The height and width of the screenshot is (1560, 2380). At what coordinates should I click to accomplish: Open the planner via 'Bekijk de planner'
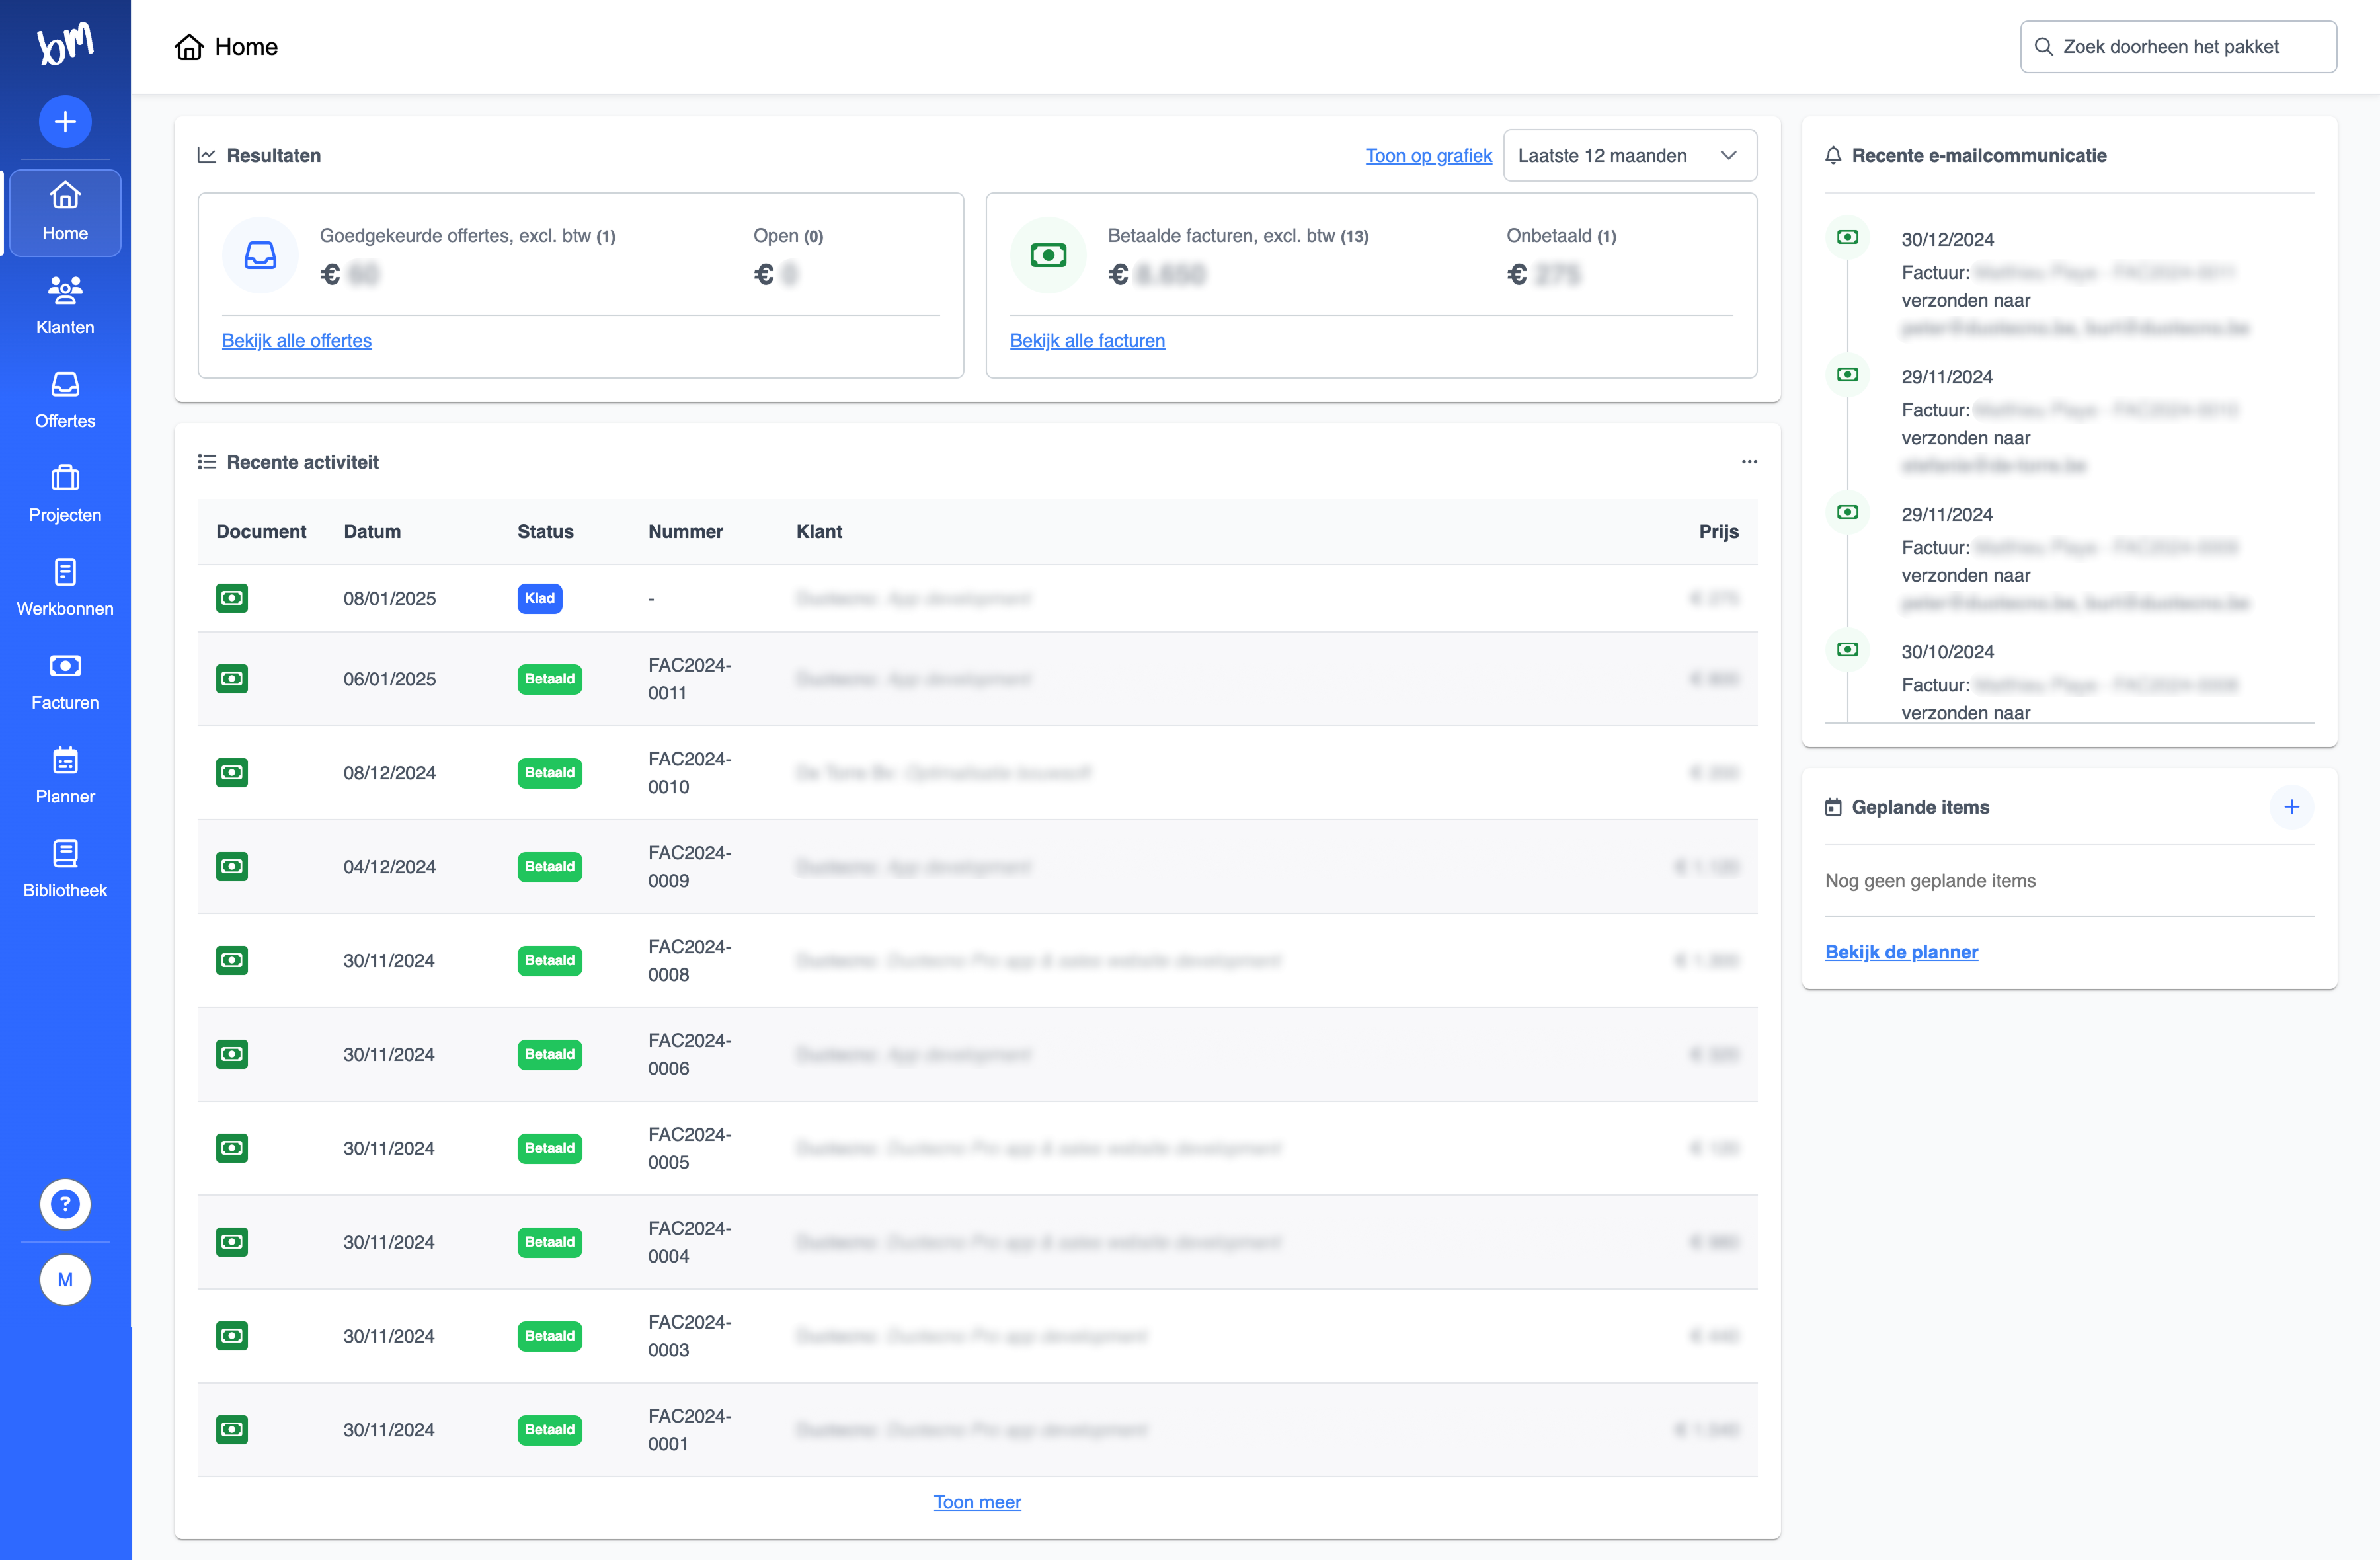(x=1901, y=951)
